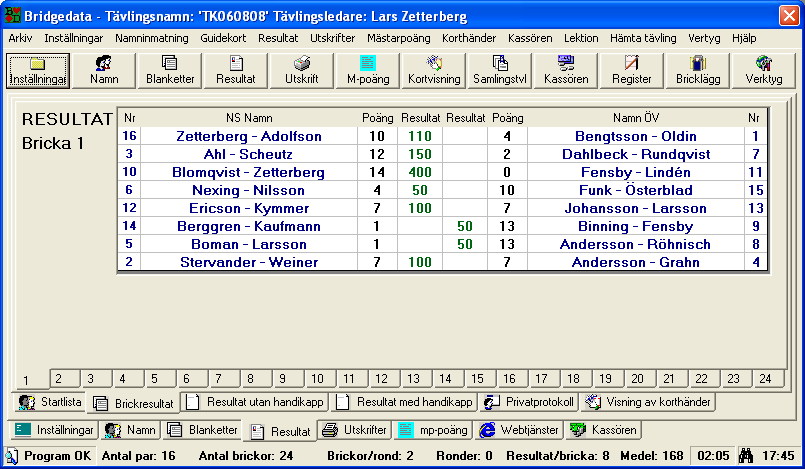This screenshot has width=805, height=469.
Task: Click the binoculars icon in status bar
Action: 745,456
